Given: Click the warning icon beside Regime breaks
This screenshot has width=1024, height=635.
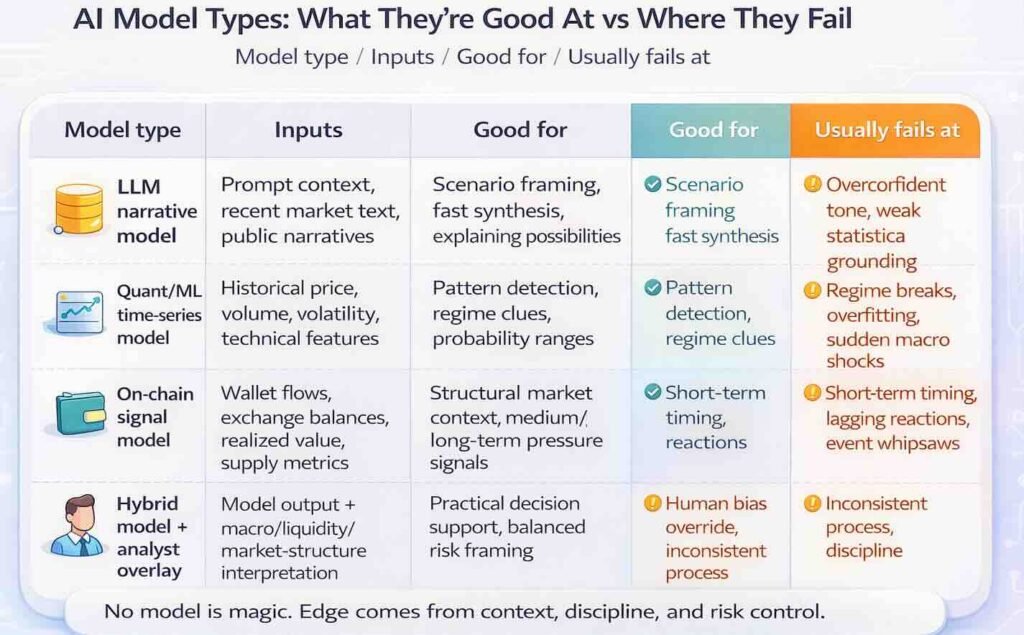Looking at the screenshot, I should coord(813,291).
